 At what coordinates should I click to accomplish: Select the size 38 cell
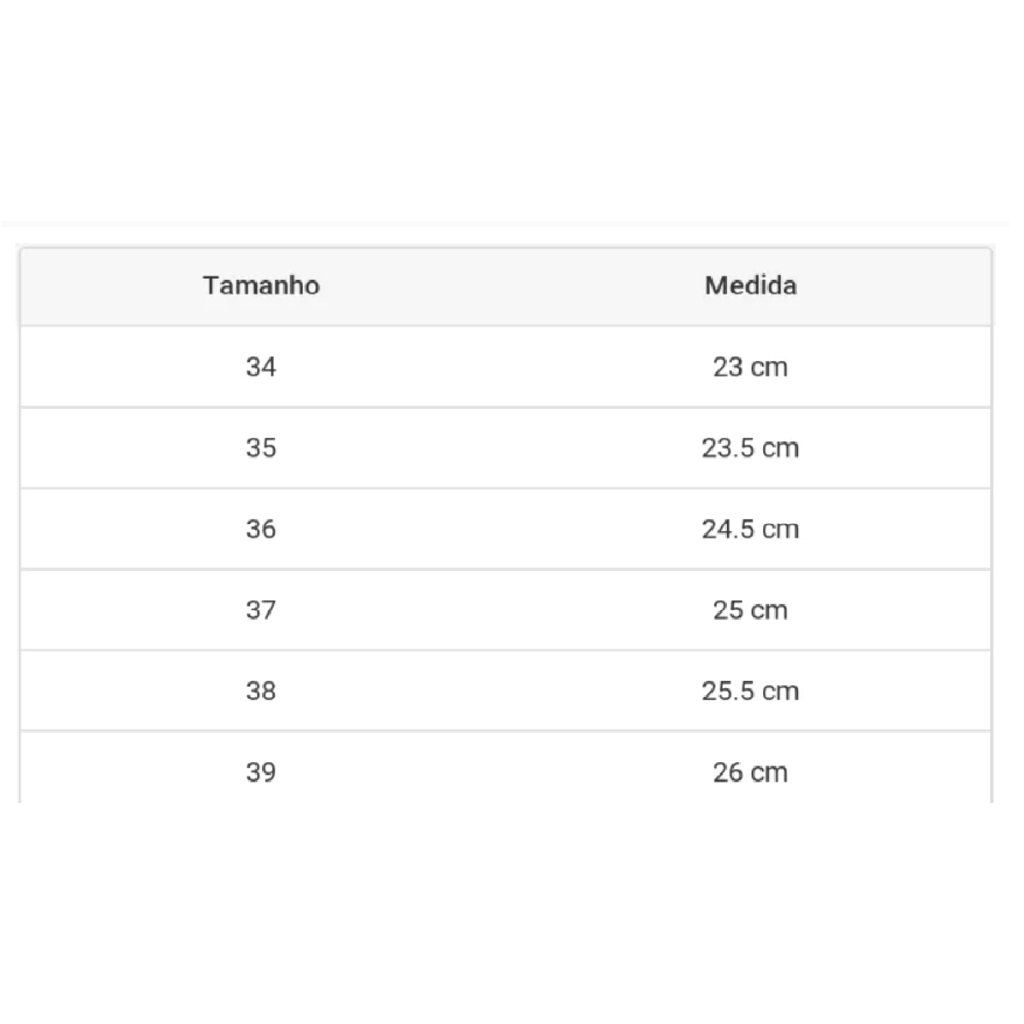tap(261, 691)
